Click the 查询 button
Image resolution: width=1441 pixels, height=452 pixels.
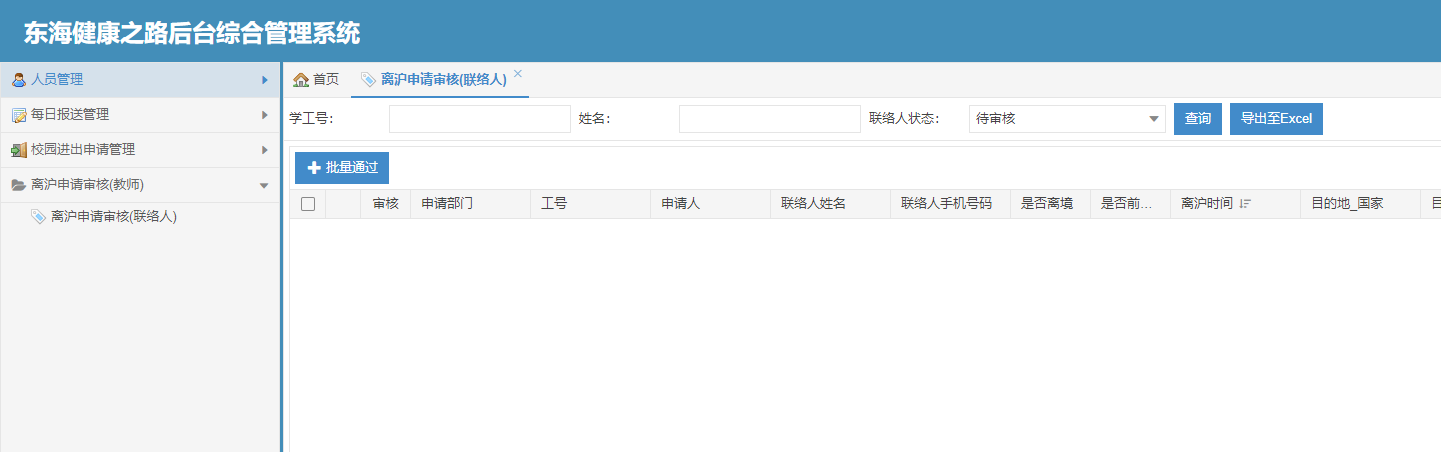pos(1197,119)
